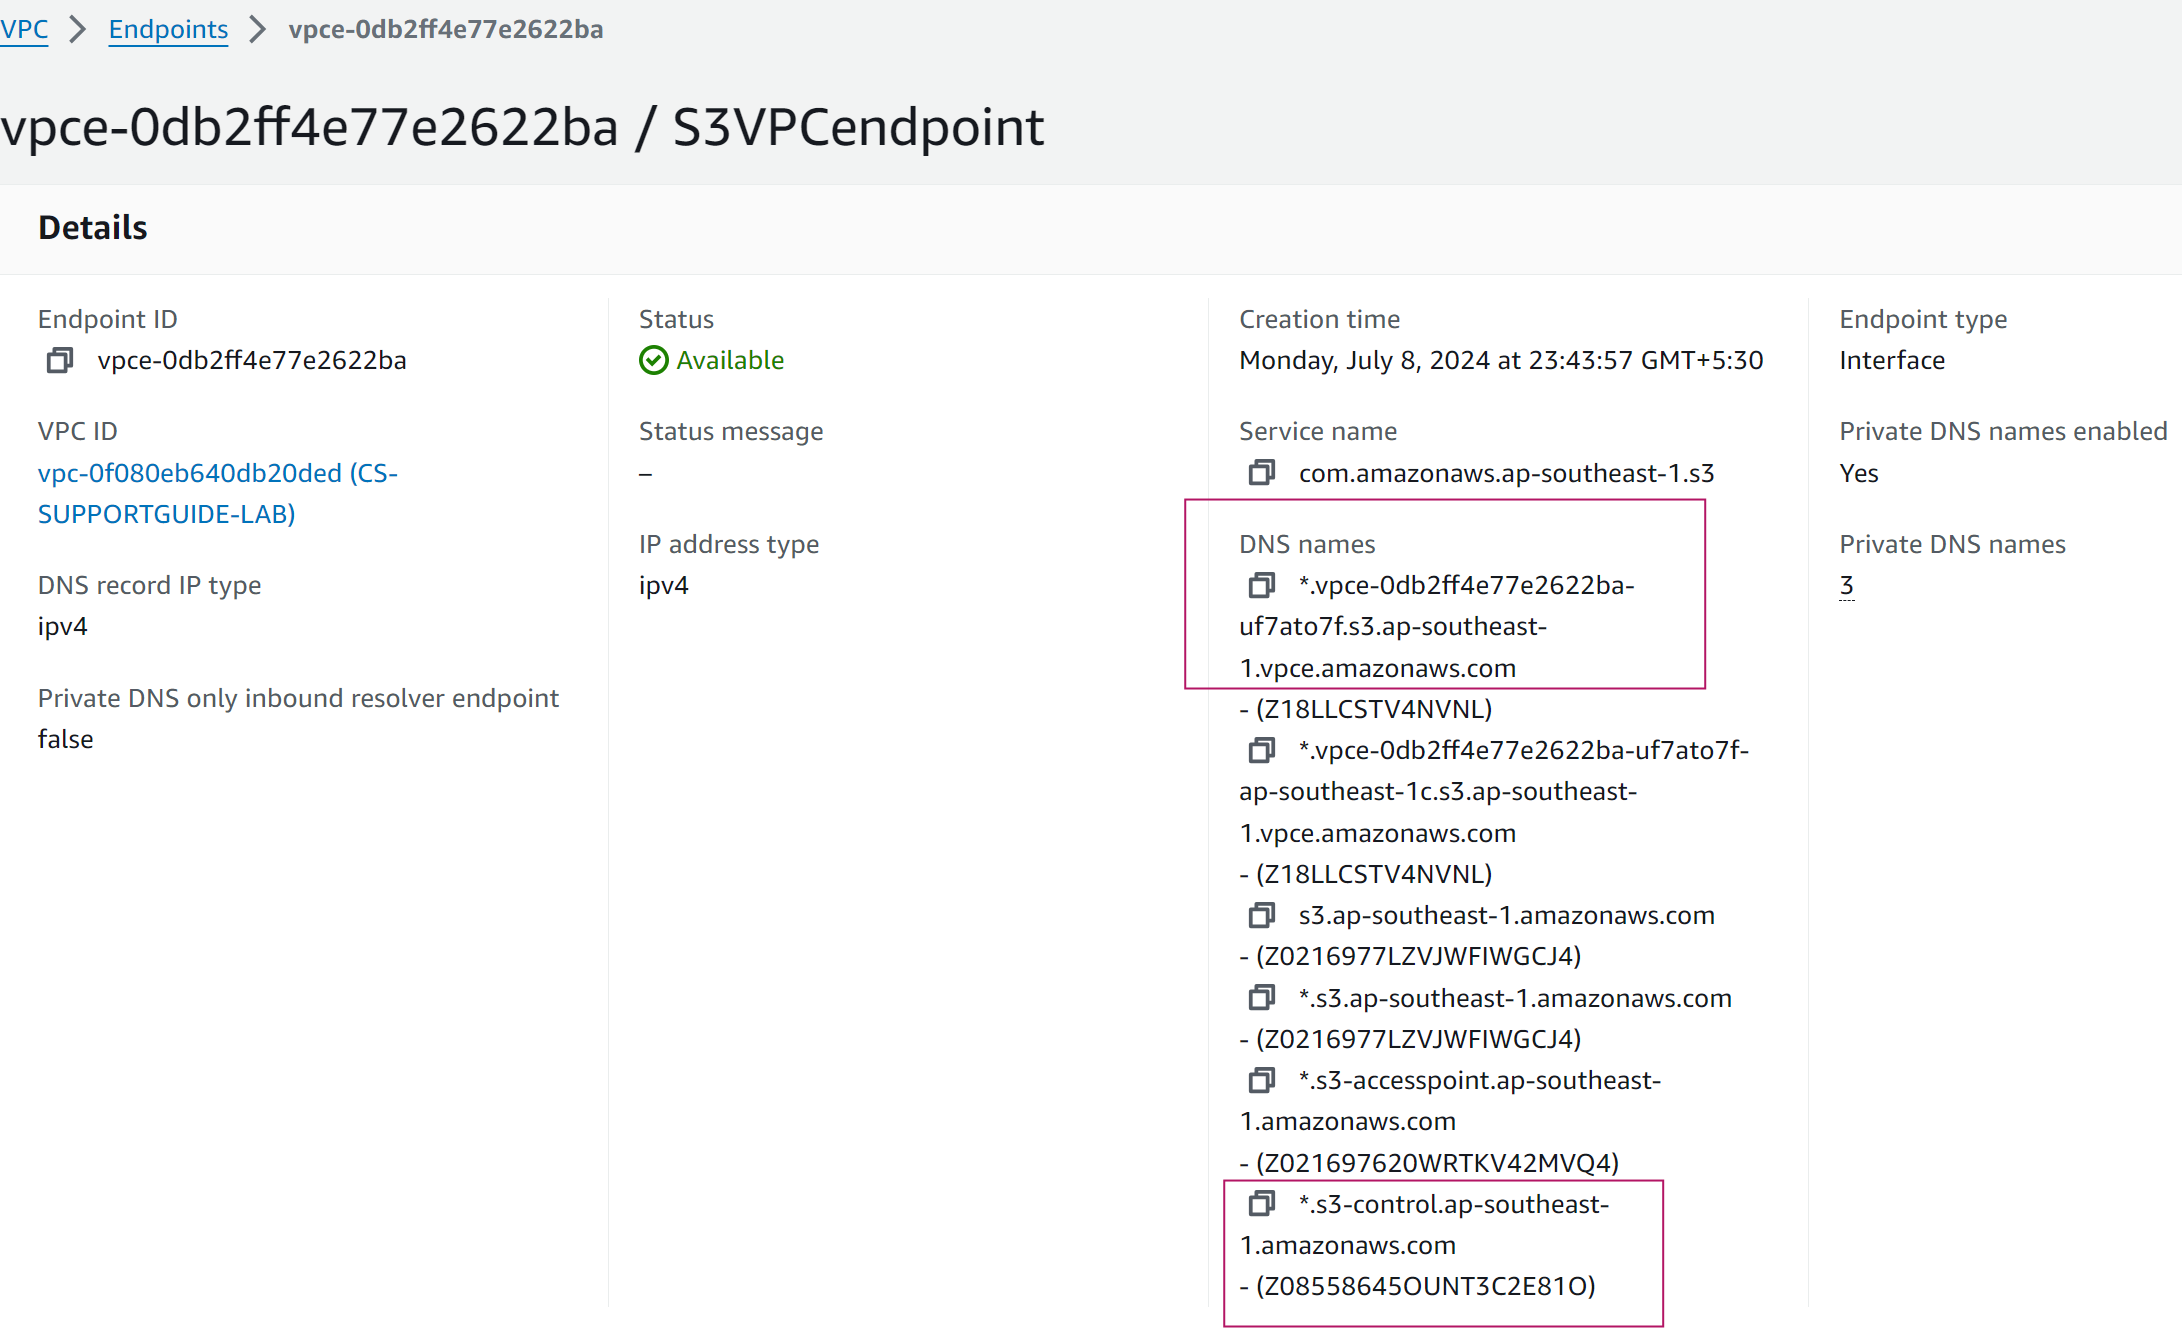The width and height of the screenshot is (2182, 1328).
Task: Copy the service name com.amazonaws.ap-southeast-1.s3
Action: tap(1262, 472)
